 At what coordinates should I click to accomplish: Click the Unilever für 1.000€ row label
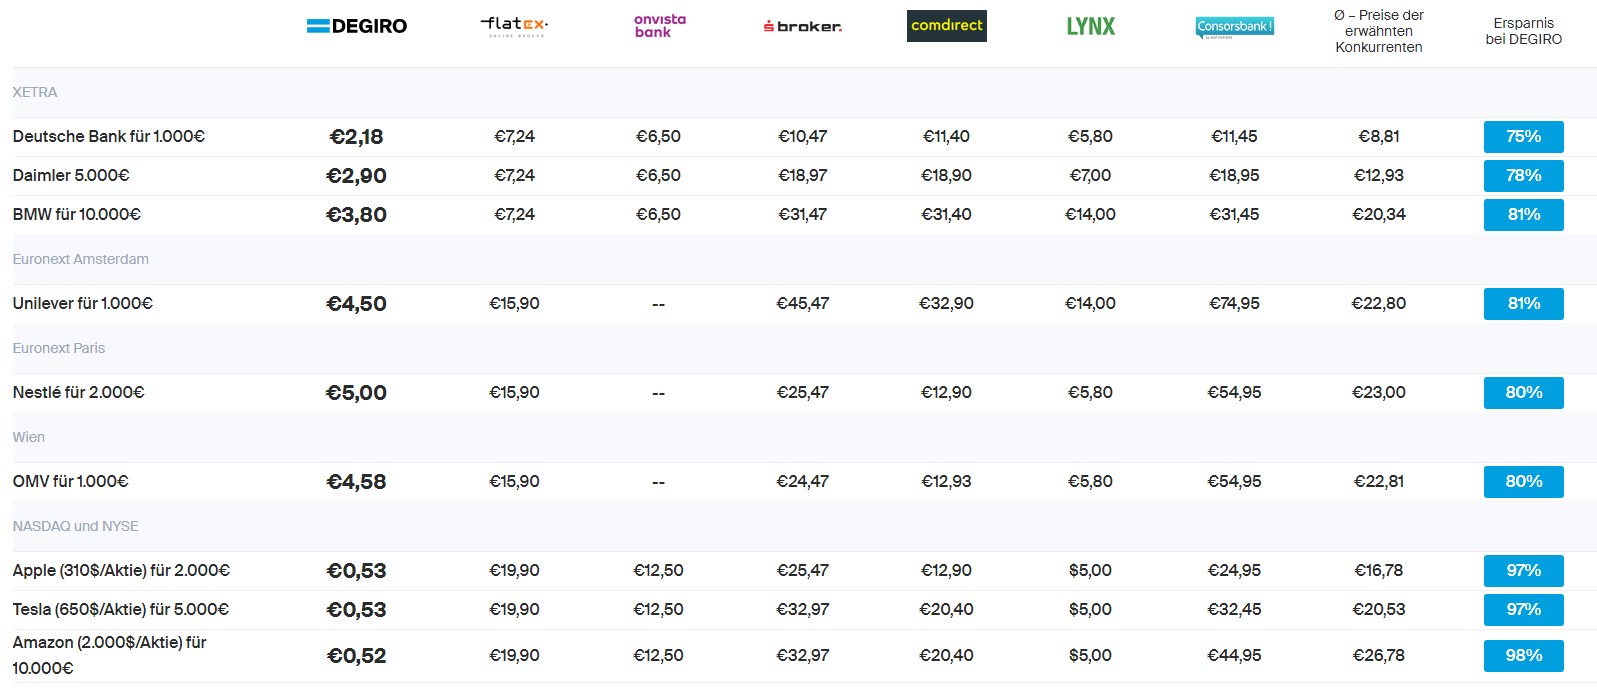click(83, 304)
